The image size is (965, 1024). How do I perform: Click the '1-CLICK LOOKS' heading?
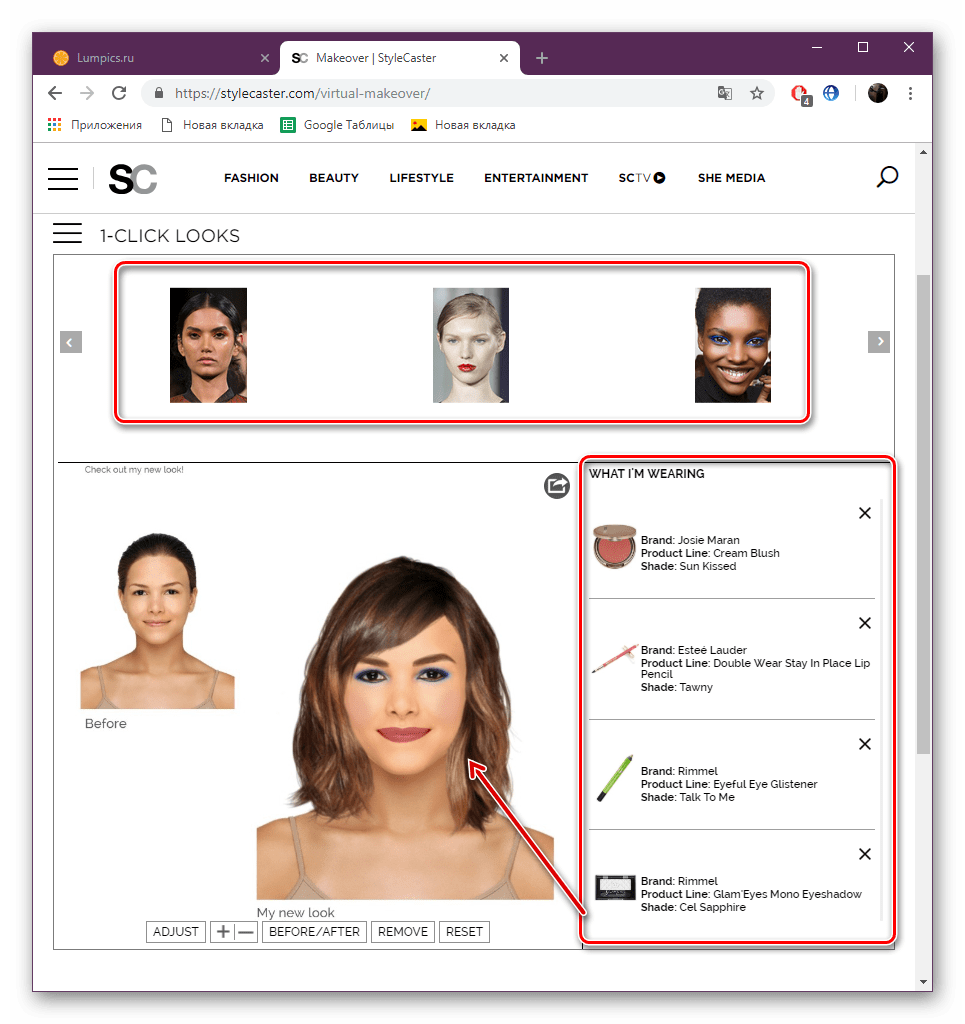(x=170, y=236)
